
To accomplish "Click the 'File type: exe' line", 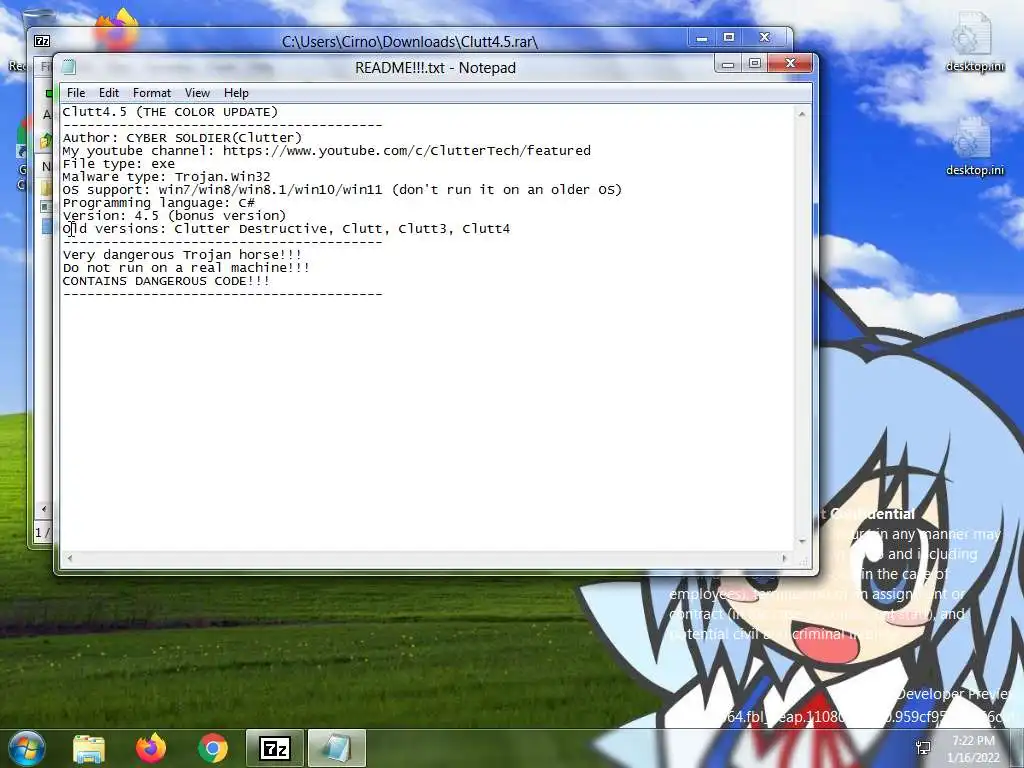I will click(x=119, y=164).
